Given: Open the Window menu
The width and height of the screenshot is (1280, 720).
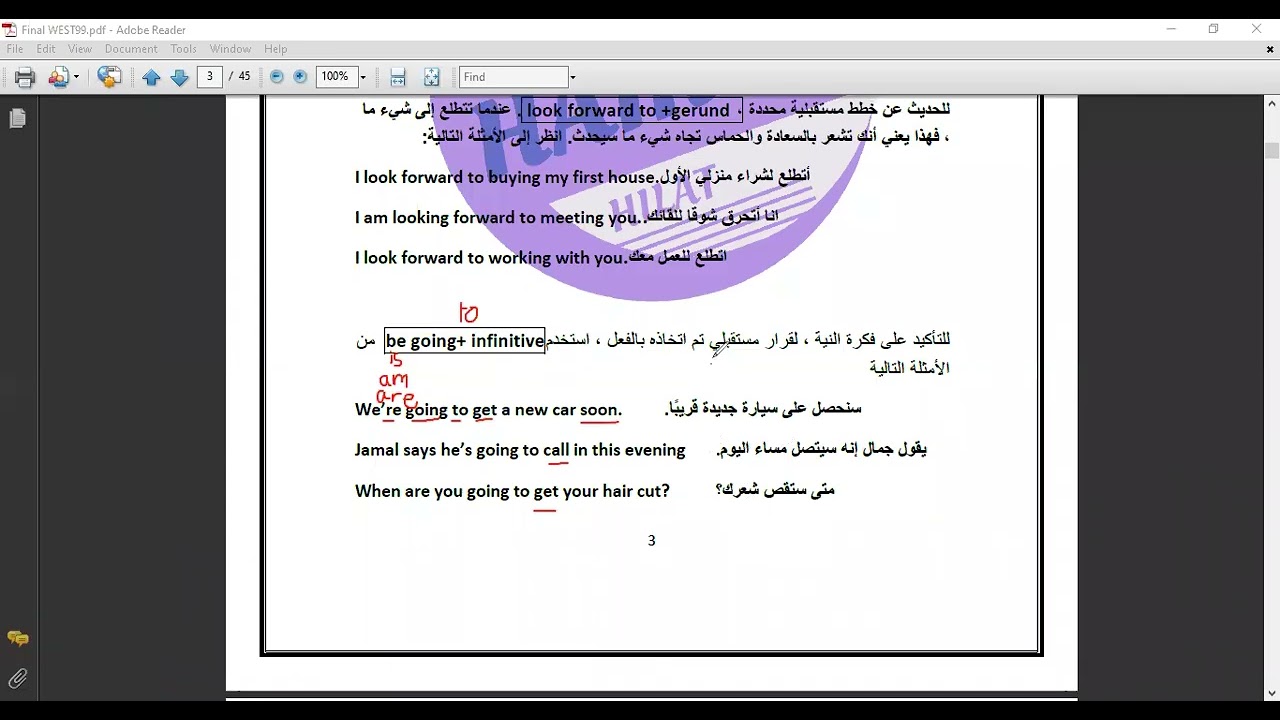Looking at the screenshot, I should (230, 49).
